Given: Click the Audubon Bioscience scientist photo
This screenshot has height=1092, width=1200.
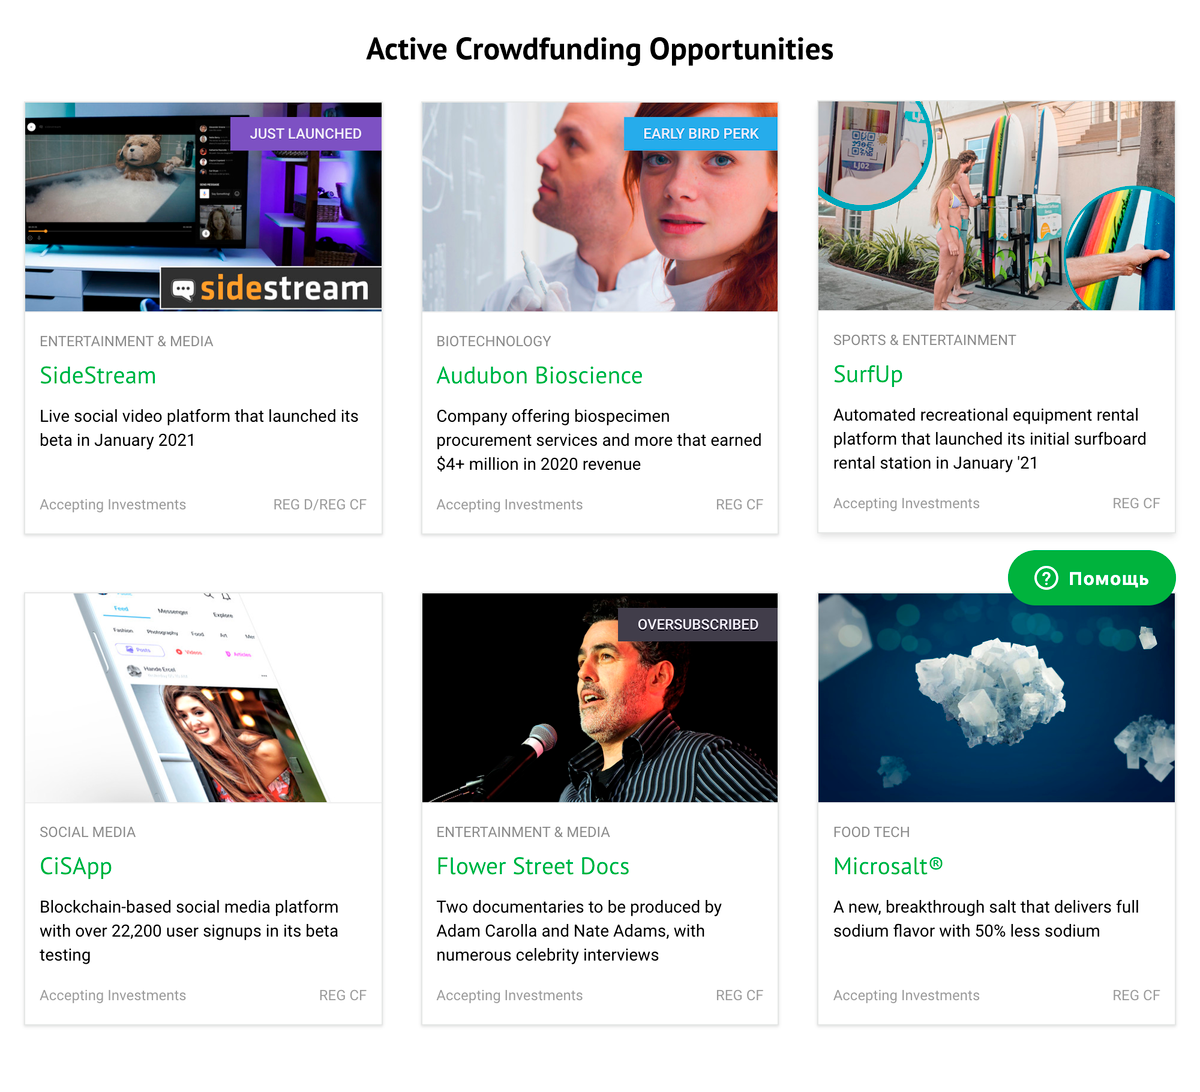Looking at the screenshot, I should click(600, 207).
